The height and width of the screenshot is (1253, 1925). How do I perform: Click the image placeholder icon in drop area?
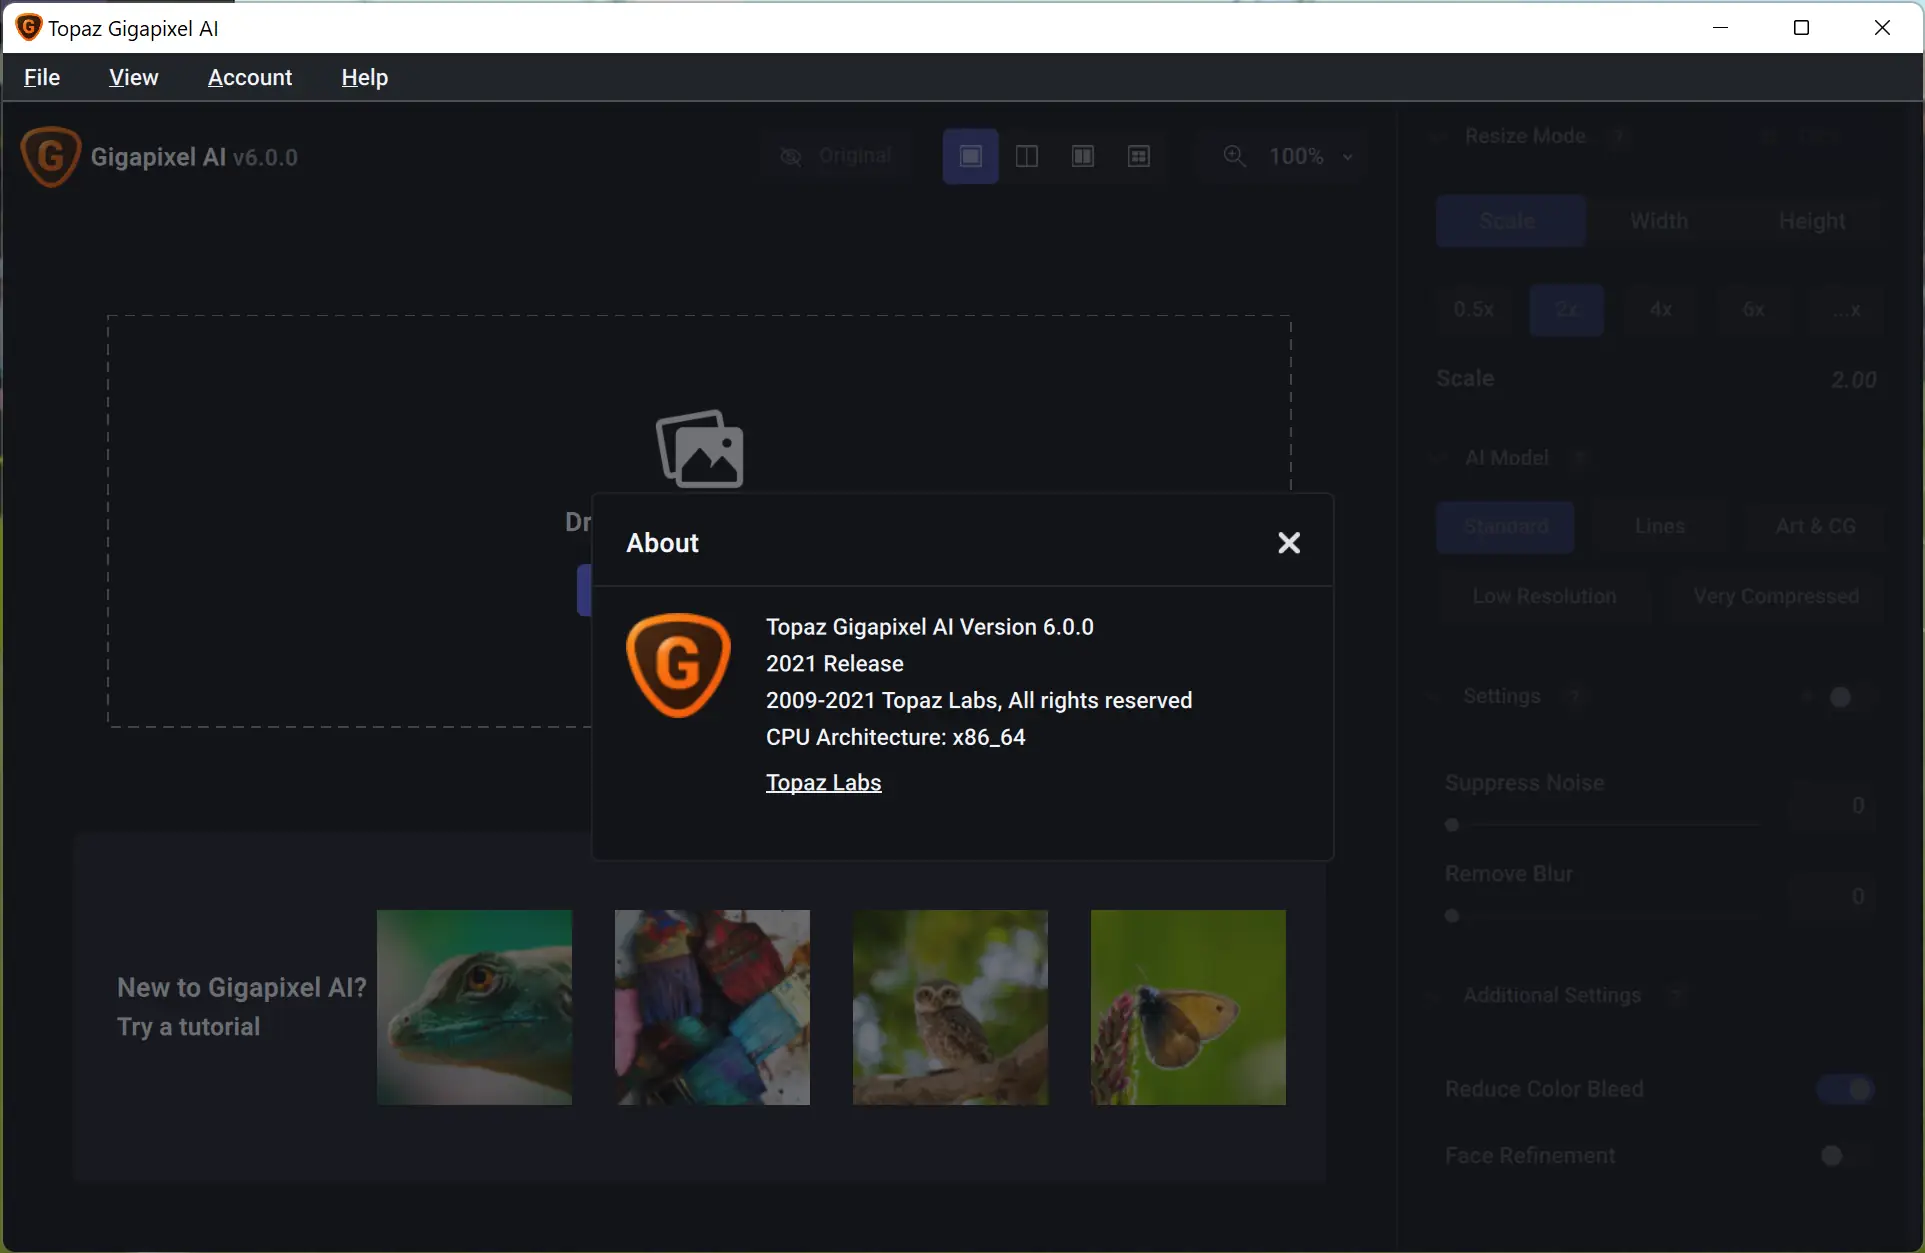pyautogui.click(x=700, y=449)
